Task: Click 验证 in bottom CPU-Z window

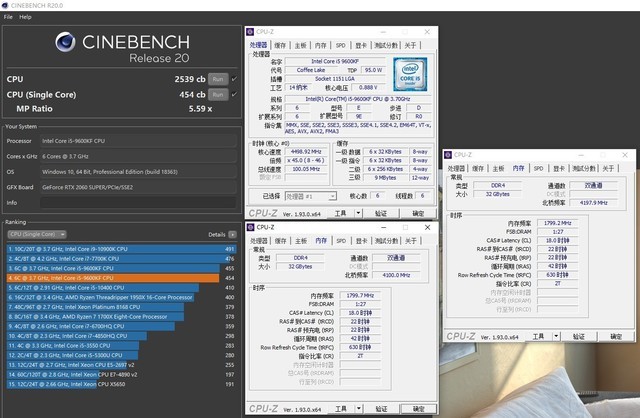Action: (381, 409)
